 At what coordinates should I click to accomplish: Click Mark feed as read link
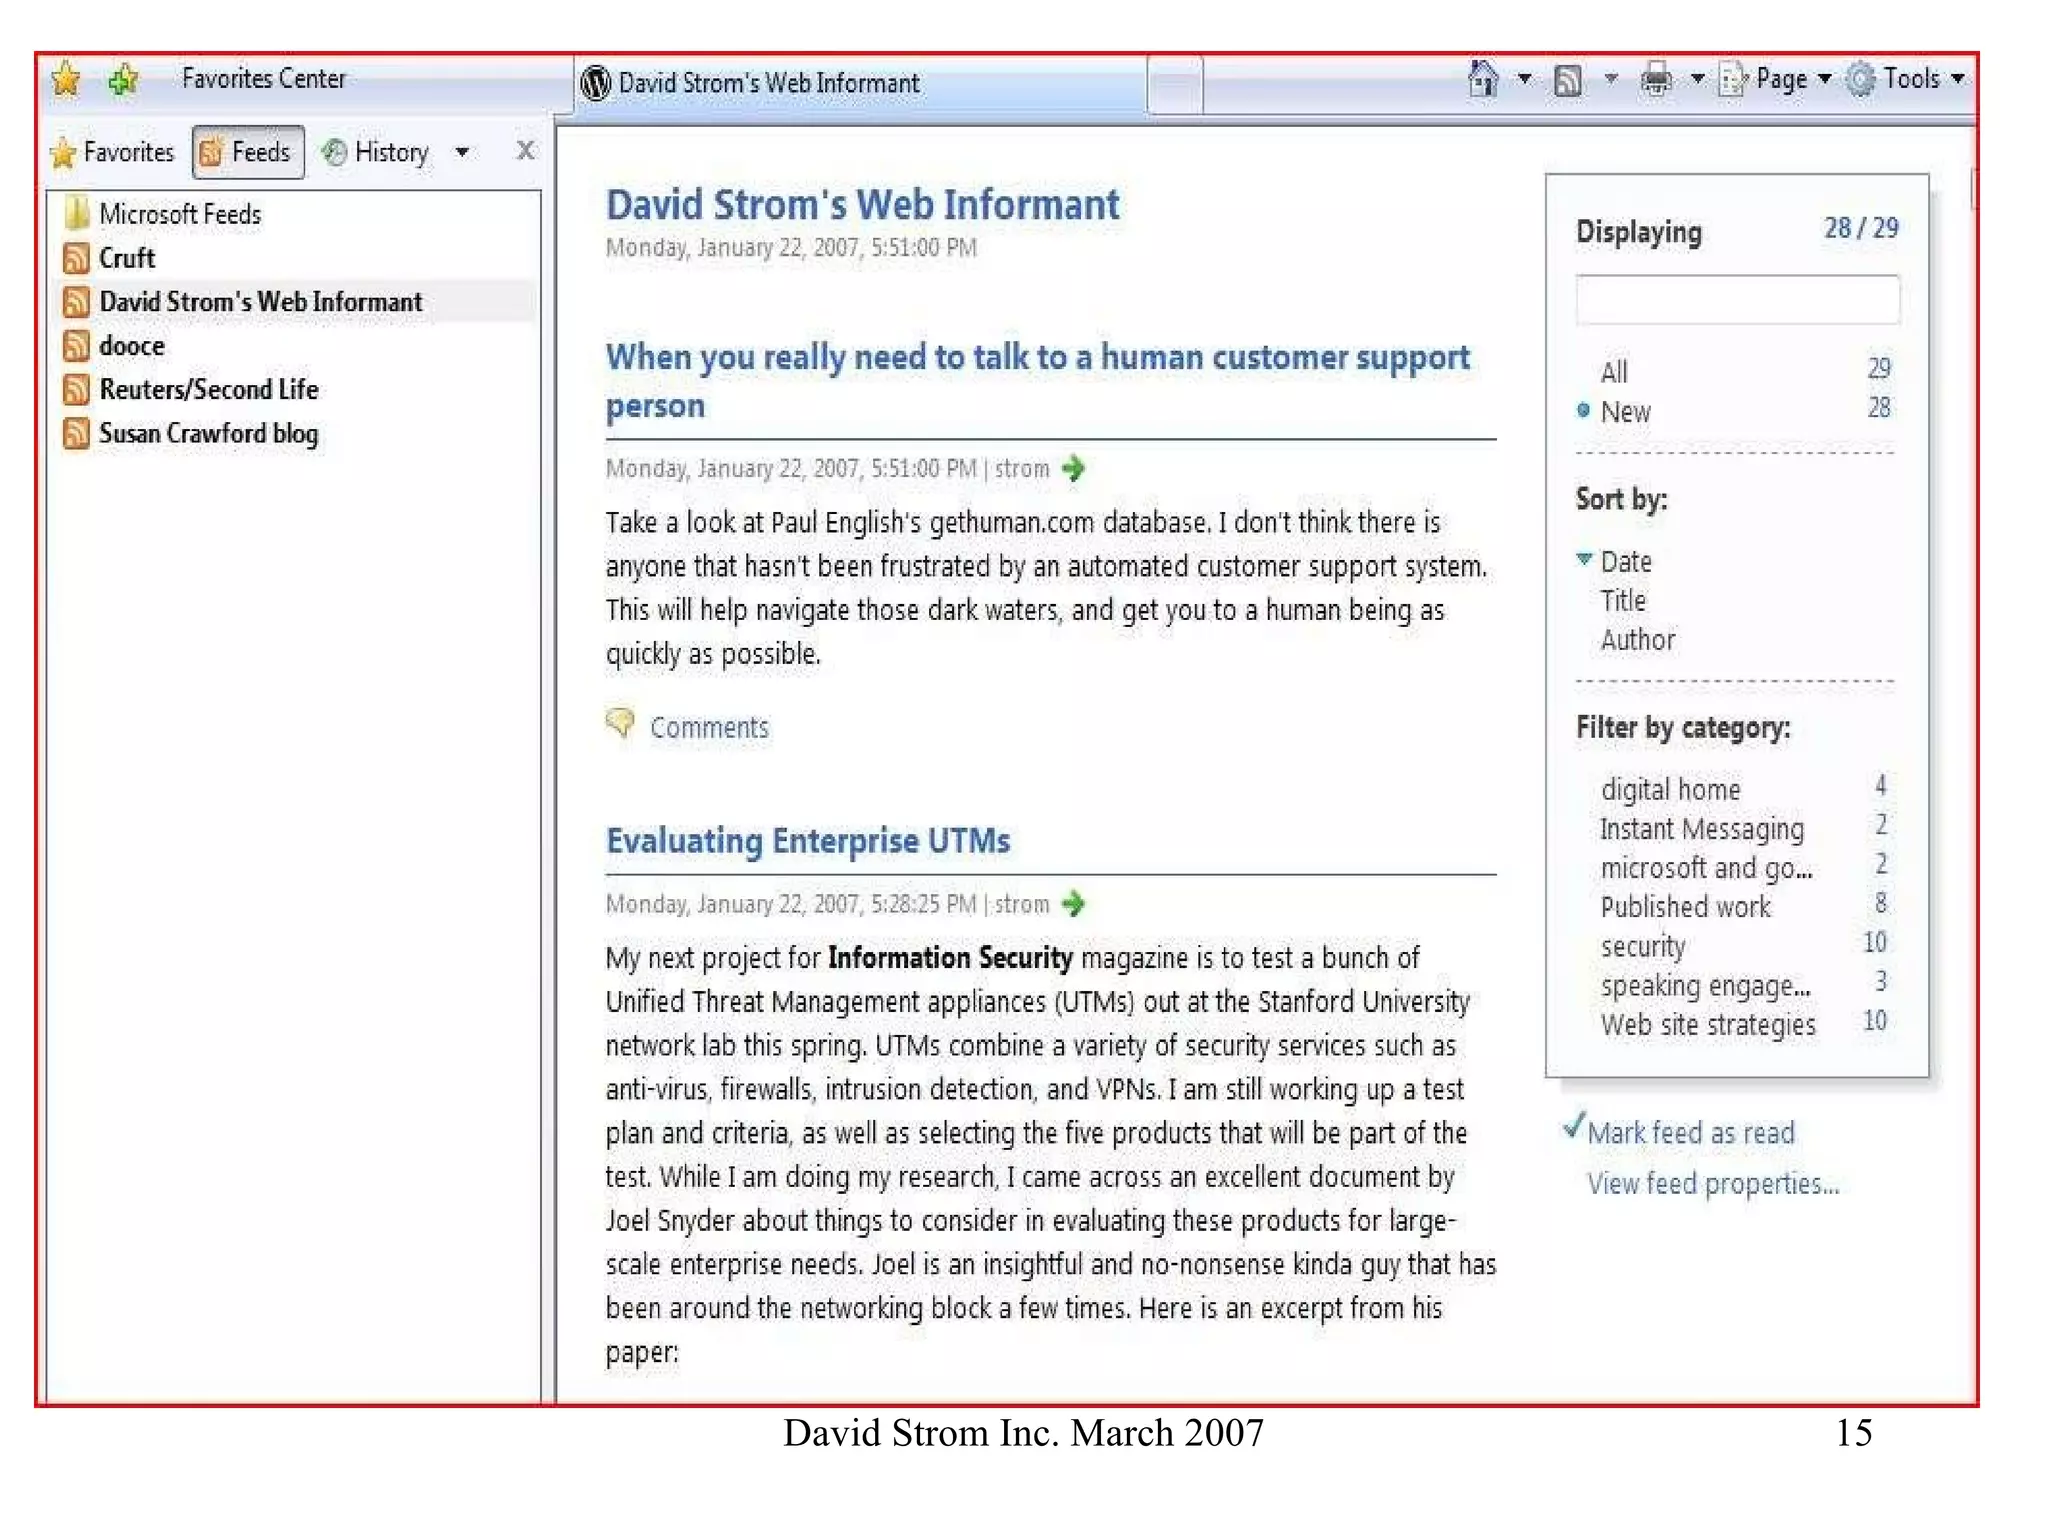coord(1690,1132)
